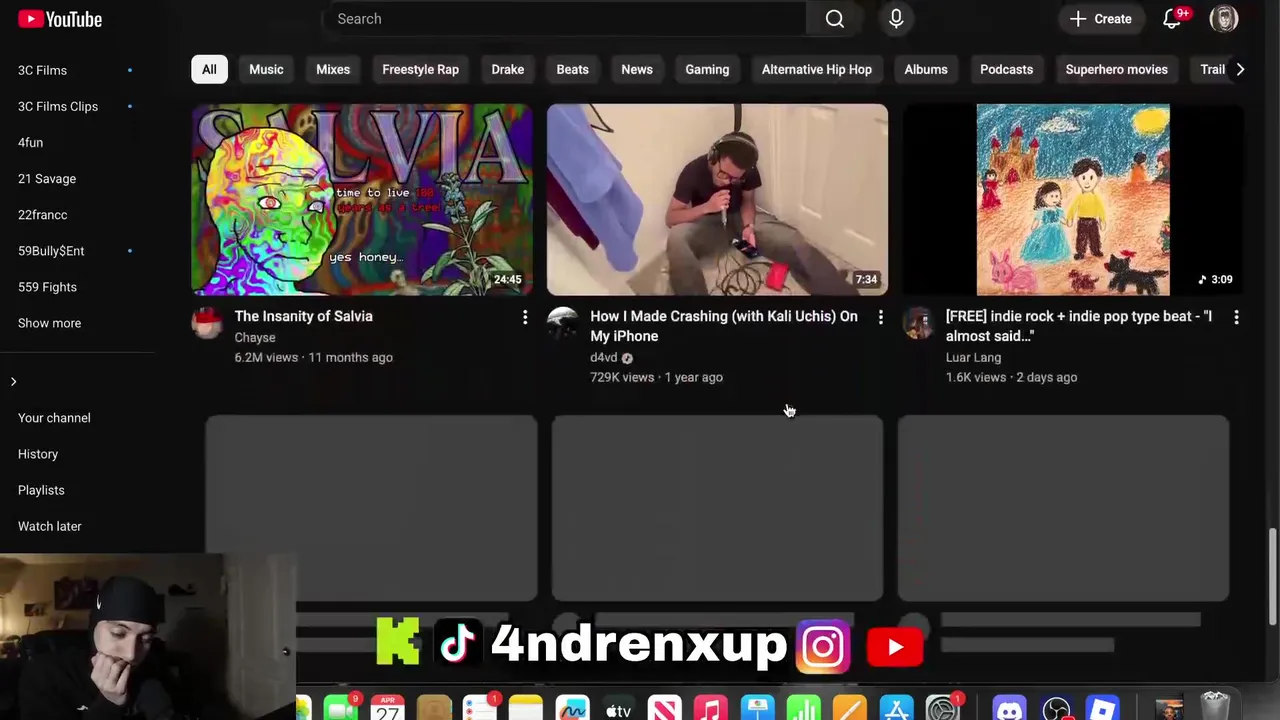Open the account avatar menu
Image resolution: width=1280 pixels, height=720 pixels.
(x=1224, y=19)
